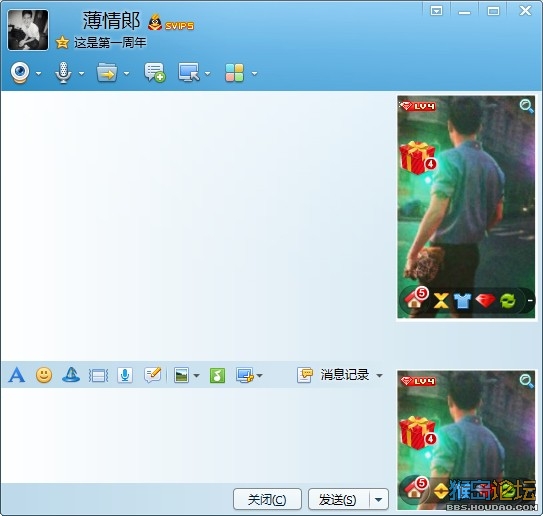Expand applications menu dropdown arrow
The height and width of the screenshot is (516, 543).
(x=255, y=73)
